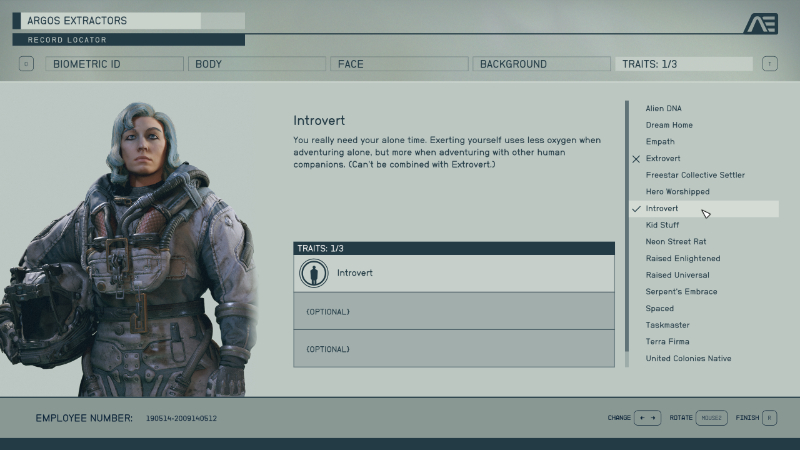800x450 pixels.
Task: Pick the Raised Enlightened trait
Action: (x=683, y=258)
